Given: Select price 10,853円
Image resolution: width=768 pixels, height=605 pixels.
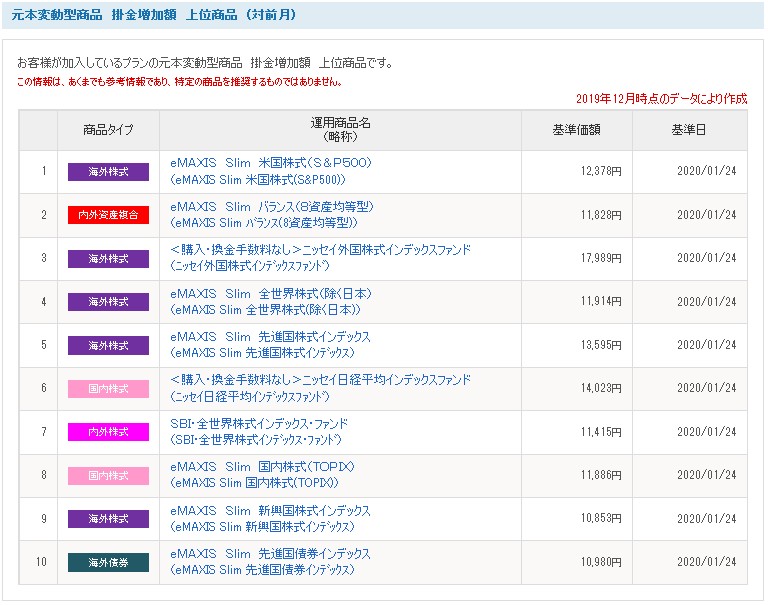Looking at the screenshot, I should tap(601, 518).
